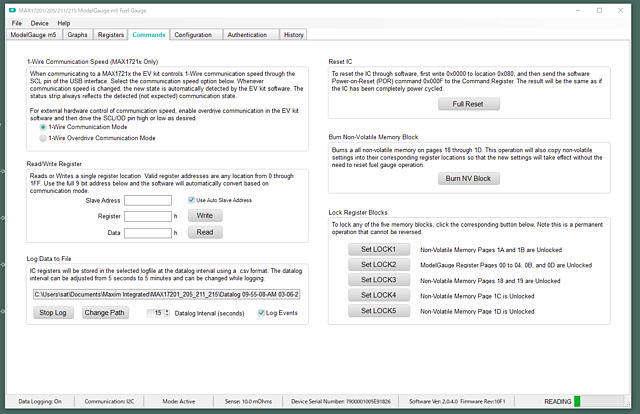
Task: Click the Set LOCK5 button
Action: (x=379, y=310)
